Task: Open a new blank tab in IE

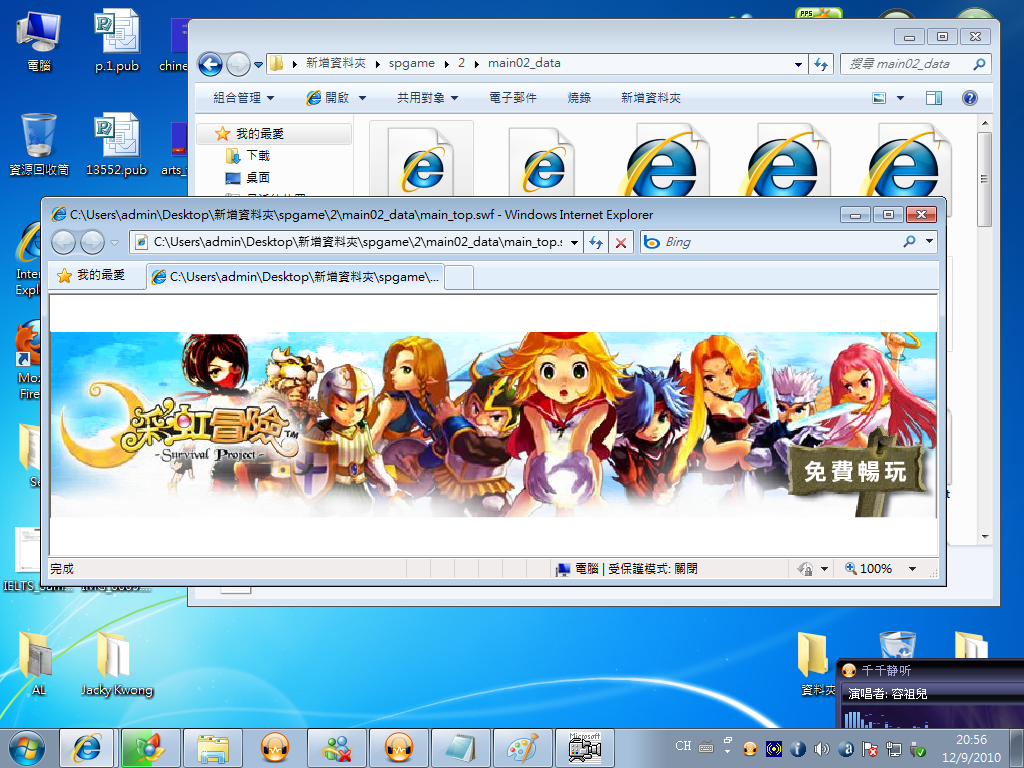Action: (459, 278)
